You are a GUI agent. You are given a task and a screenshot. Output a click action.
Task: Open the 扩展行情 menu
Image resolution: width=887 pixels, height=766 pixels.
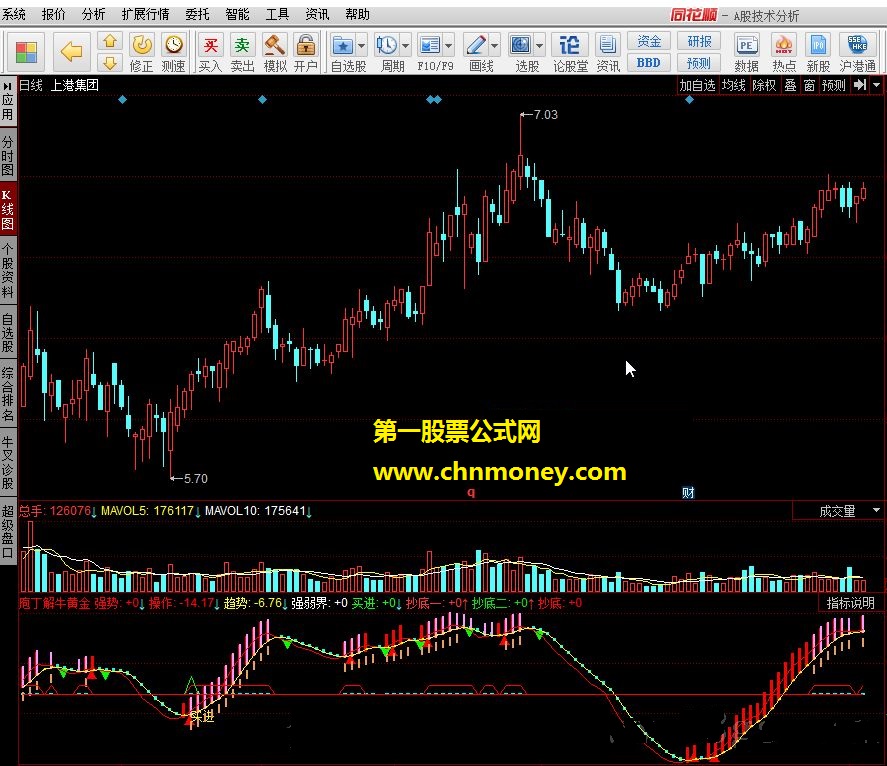[x=145, y=14]
